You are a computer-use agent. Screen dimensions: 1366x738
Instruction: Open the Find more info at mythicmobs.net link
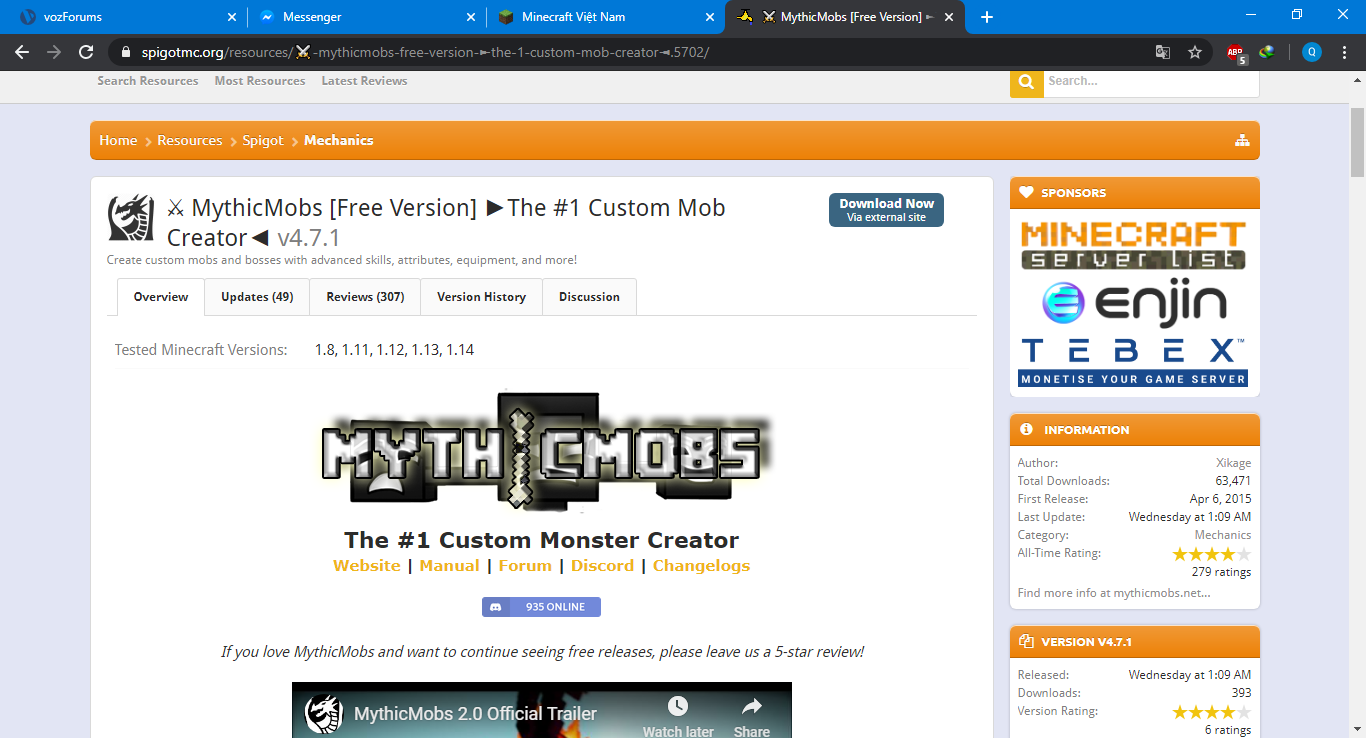coord(1114,593)
